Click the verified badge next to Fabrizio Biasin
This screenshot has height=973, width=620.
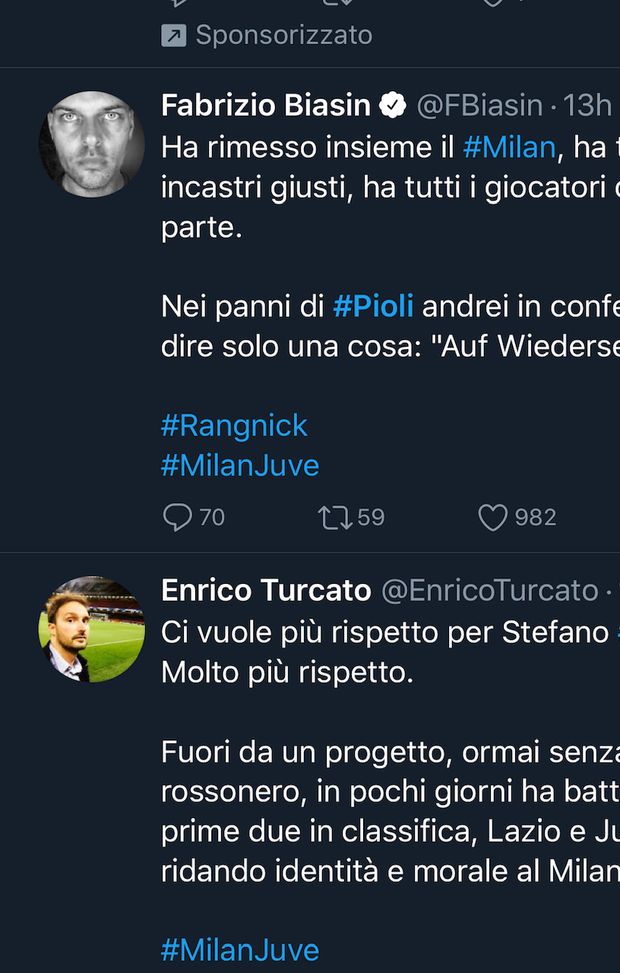point(393,105)
